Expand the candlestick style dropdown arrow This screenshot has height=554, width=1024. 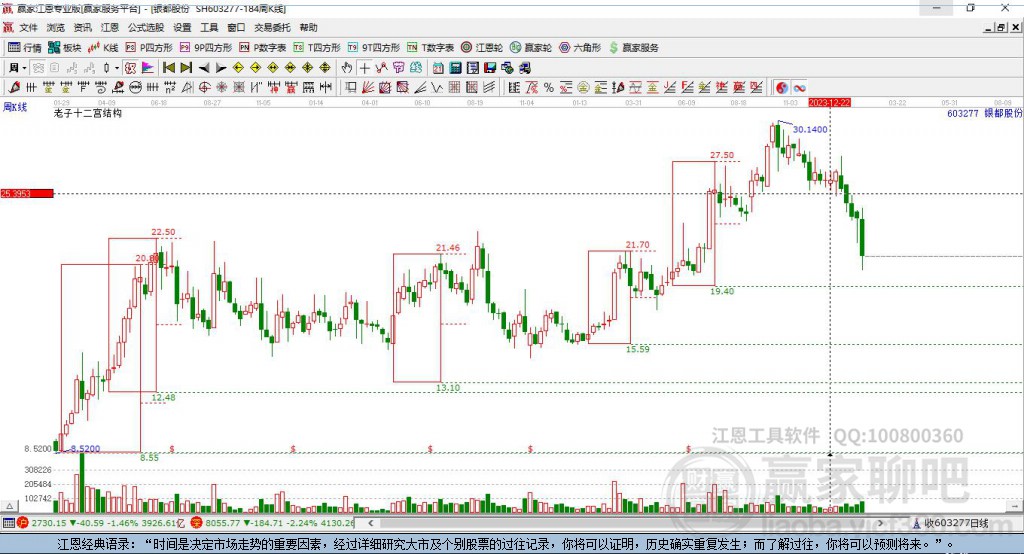point(117,68)
